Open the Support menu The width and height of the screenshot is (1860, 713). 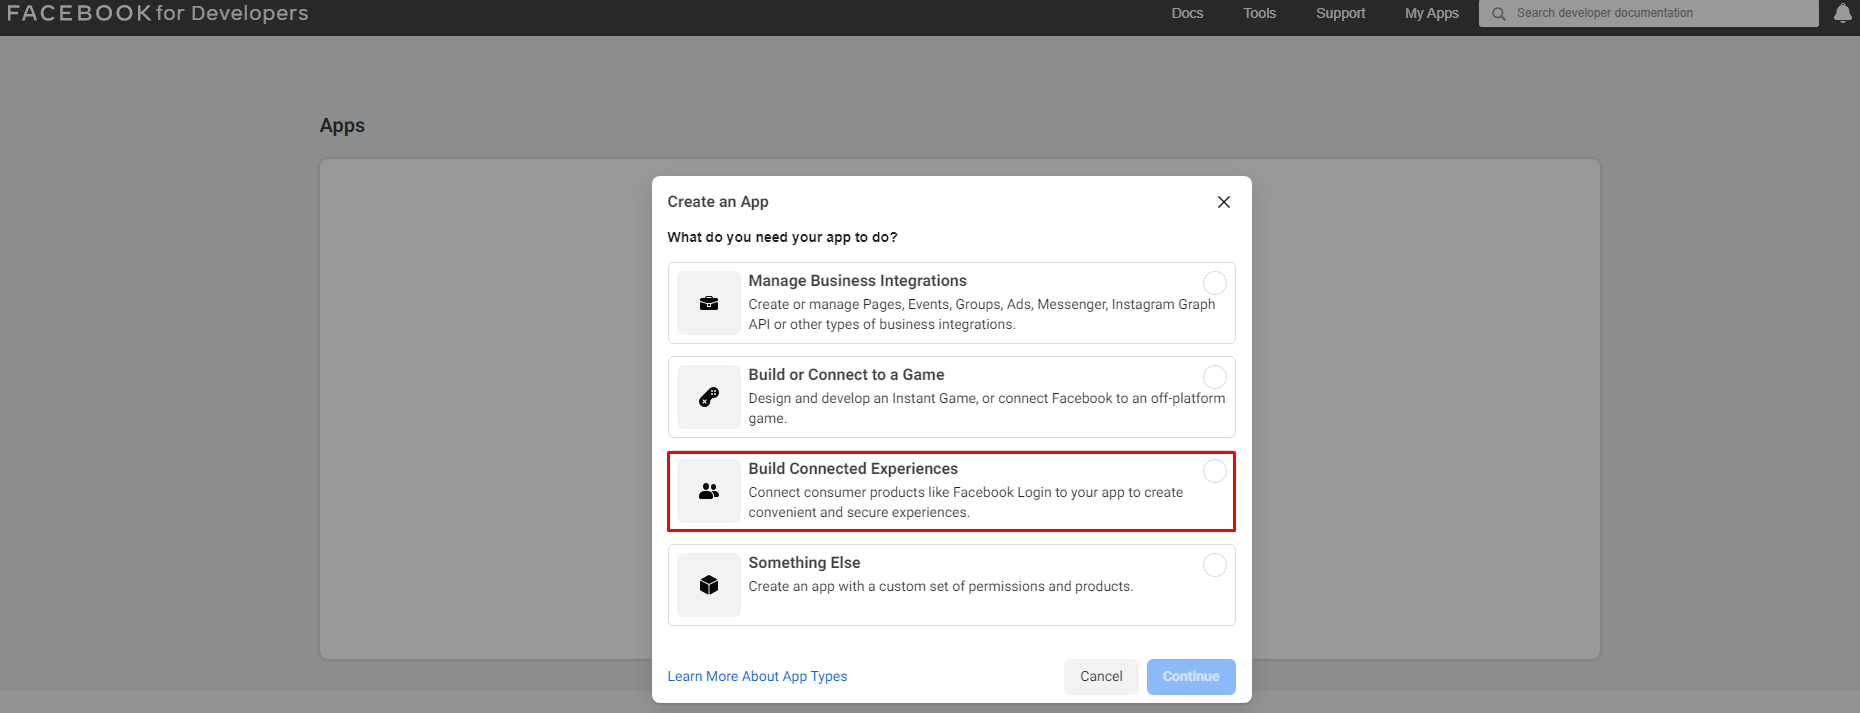1340,13
